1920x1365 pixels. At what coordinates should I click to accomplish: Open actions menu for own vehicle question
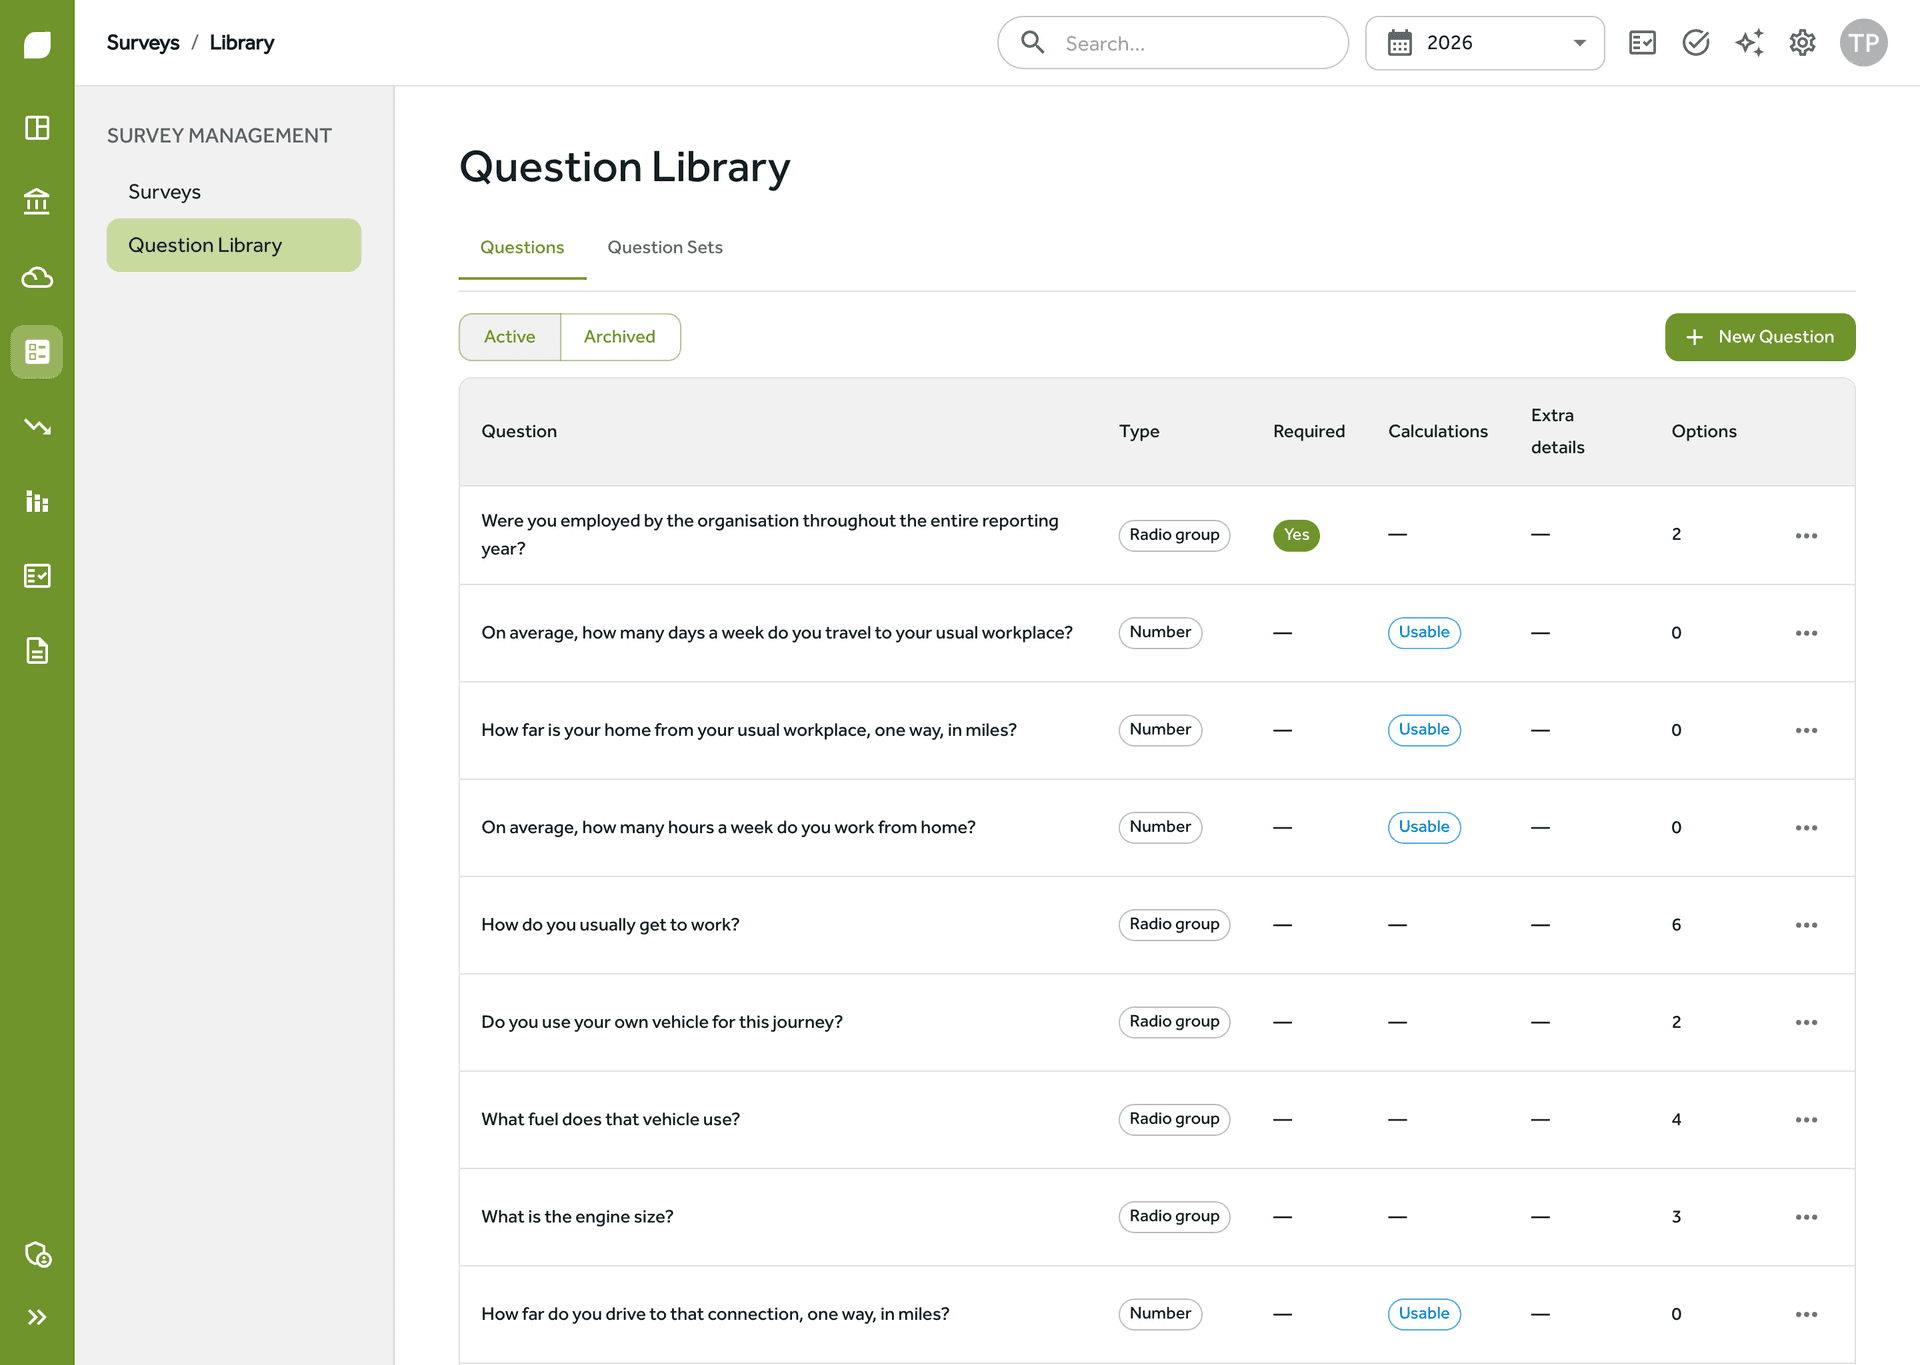tap(1806, 1023)
